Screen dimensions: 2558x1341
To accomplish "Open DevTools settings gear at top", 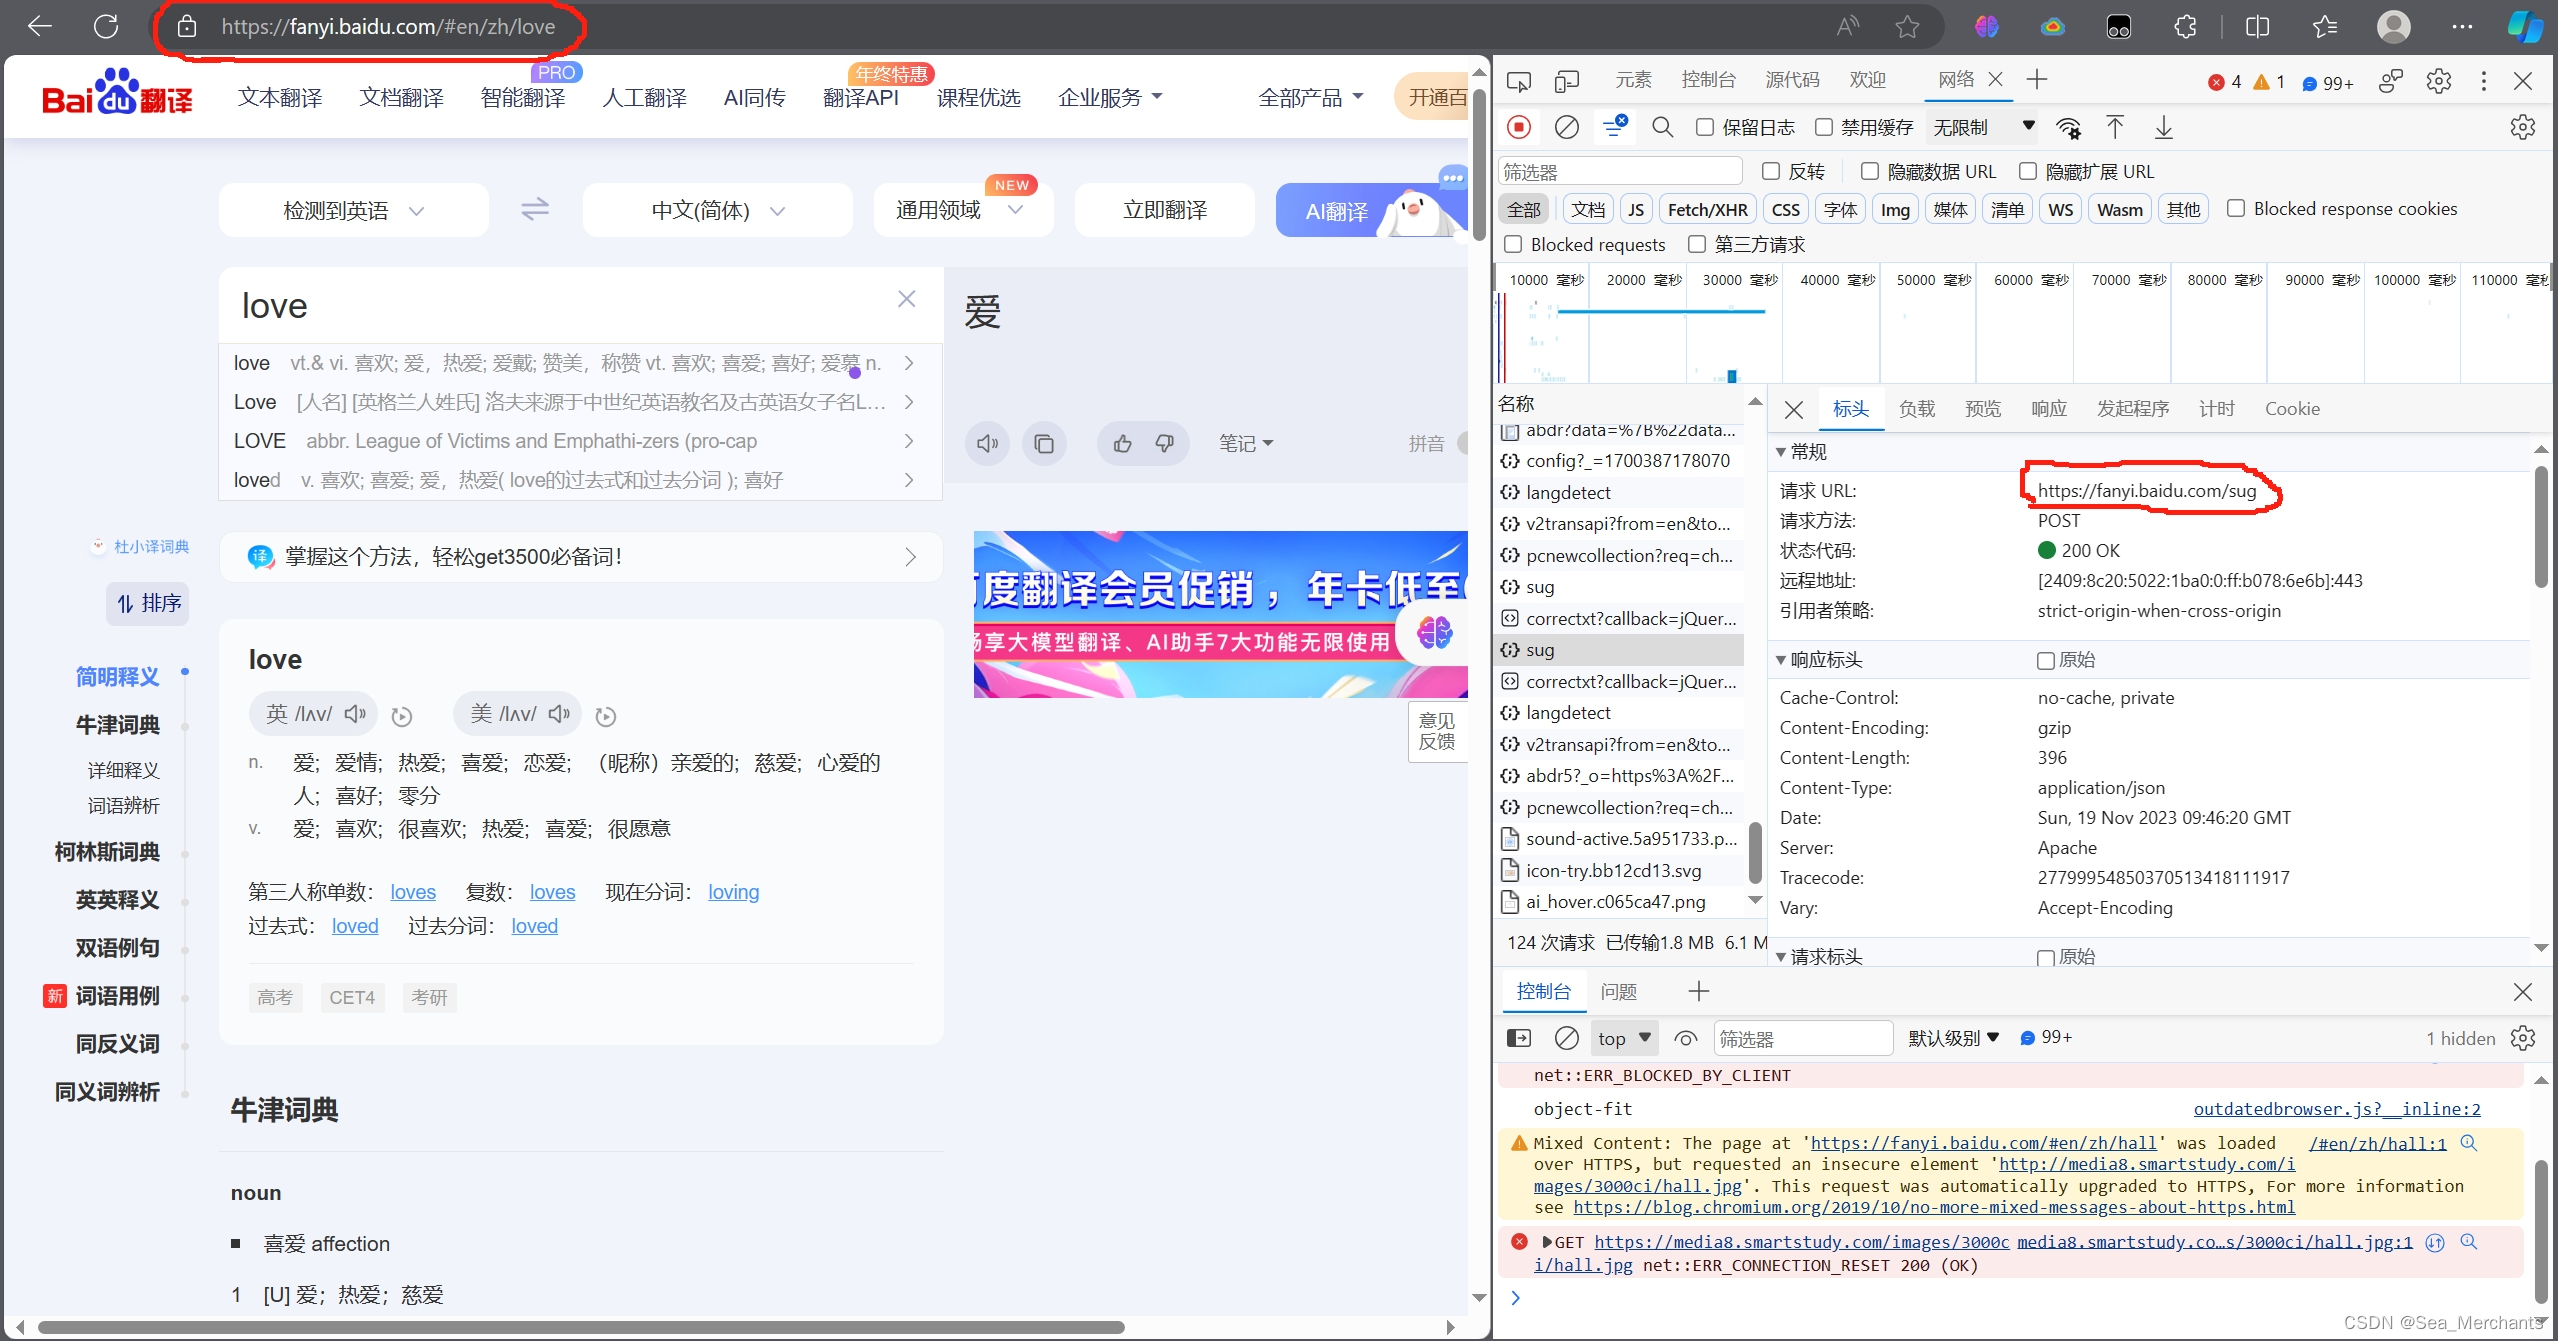I will click(2438, 81).
